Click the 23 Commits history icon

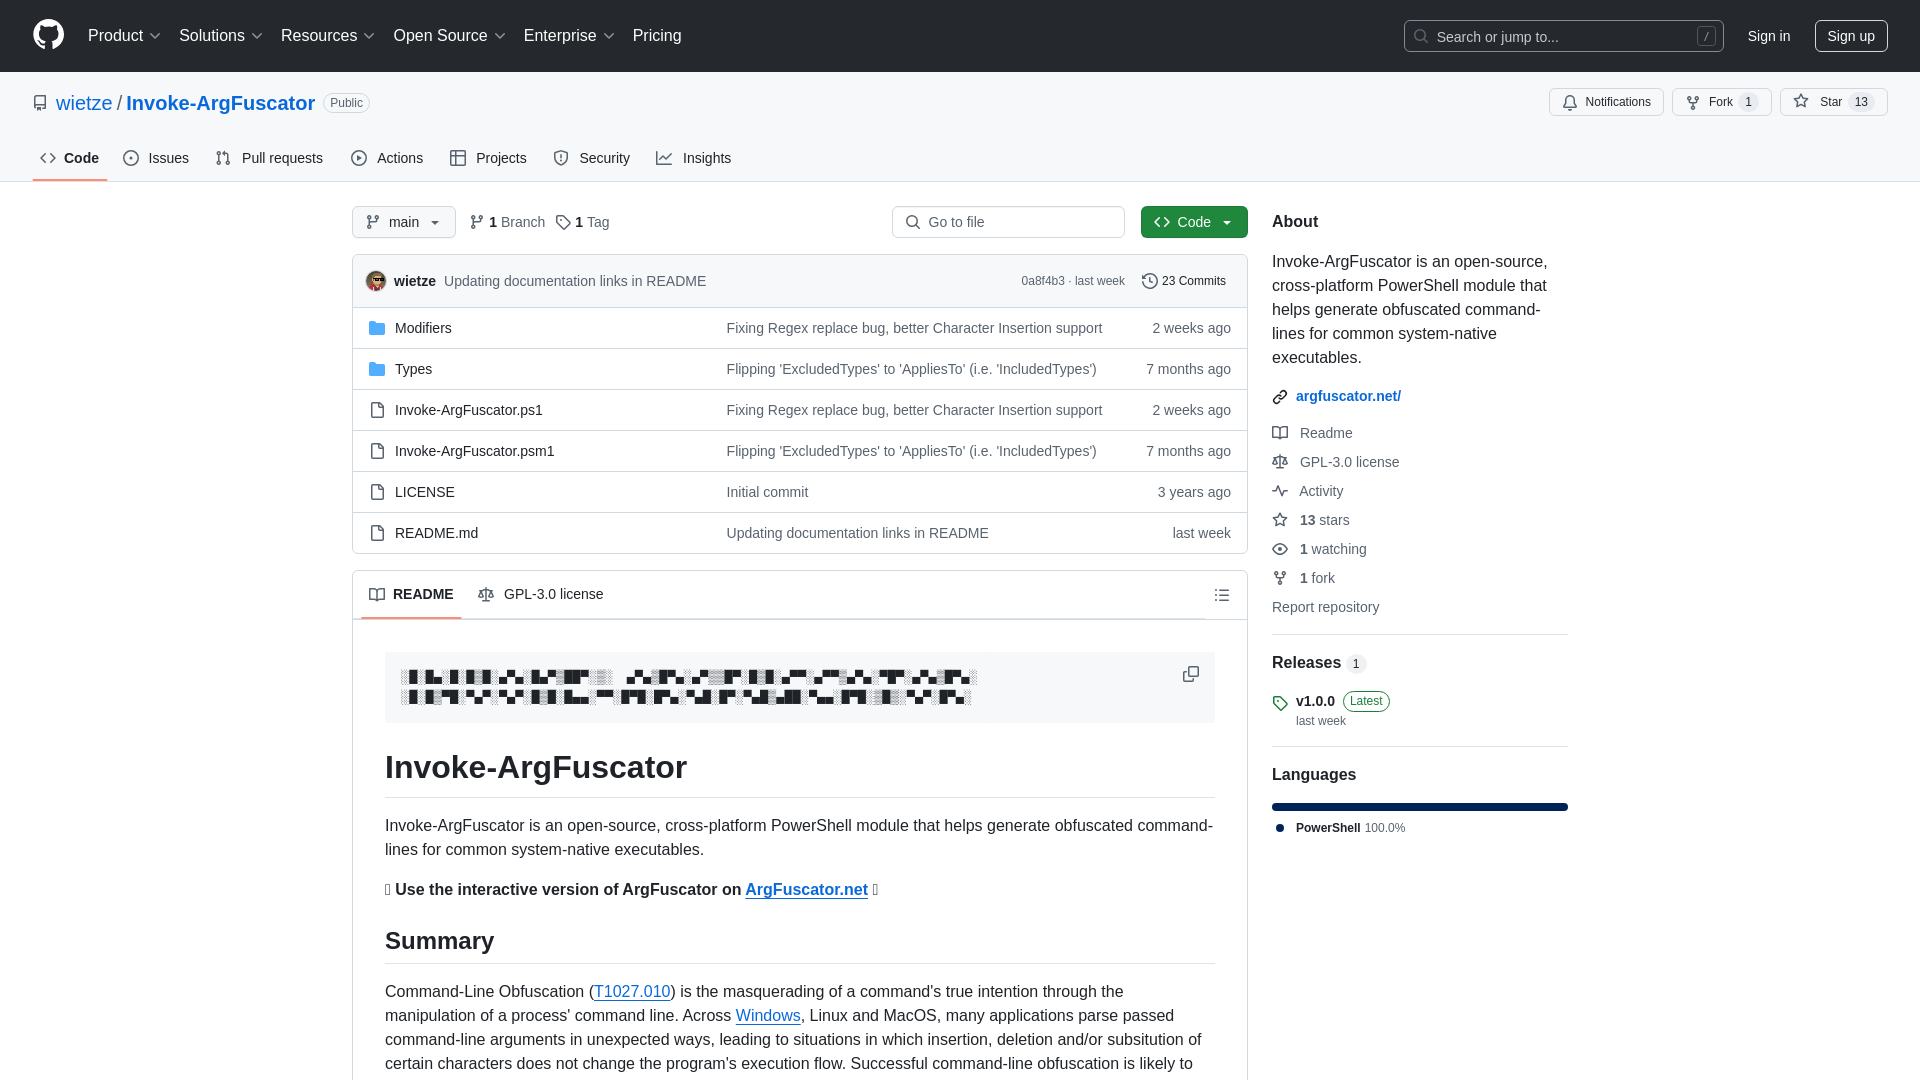tap(1150, 281)
